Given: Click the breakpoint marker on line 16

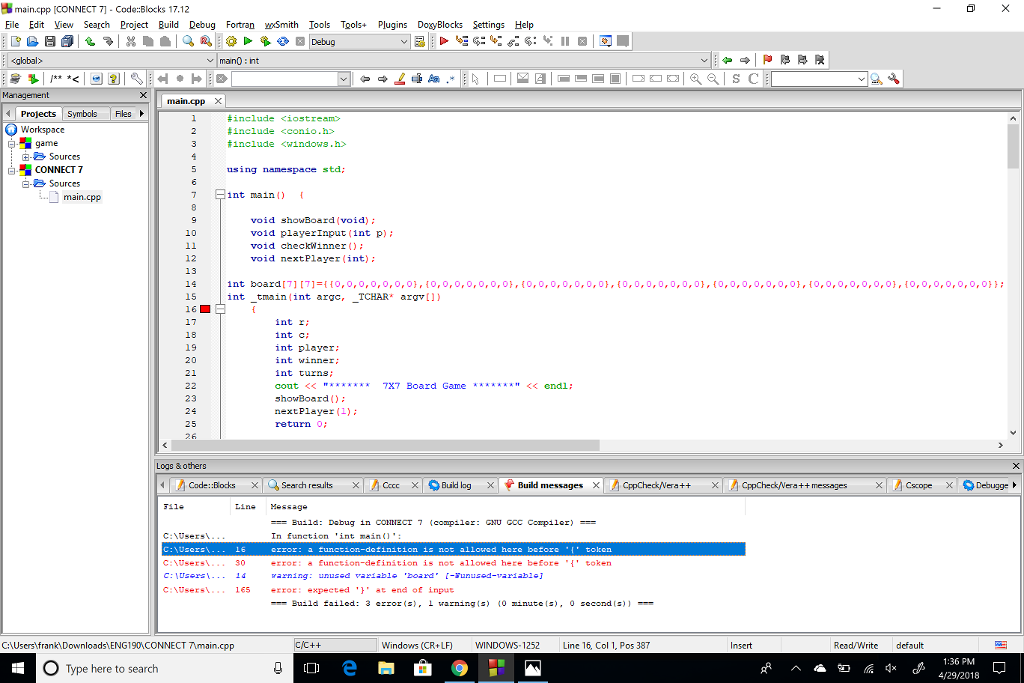Looking at the screenshot, I should [x=206, y=309].
